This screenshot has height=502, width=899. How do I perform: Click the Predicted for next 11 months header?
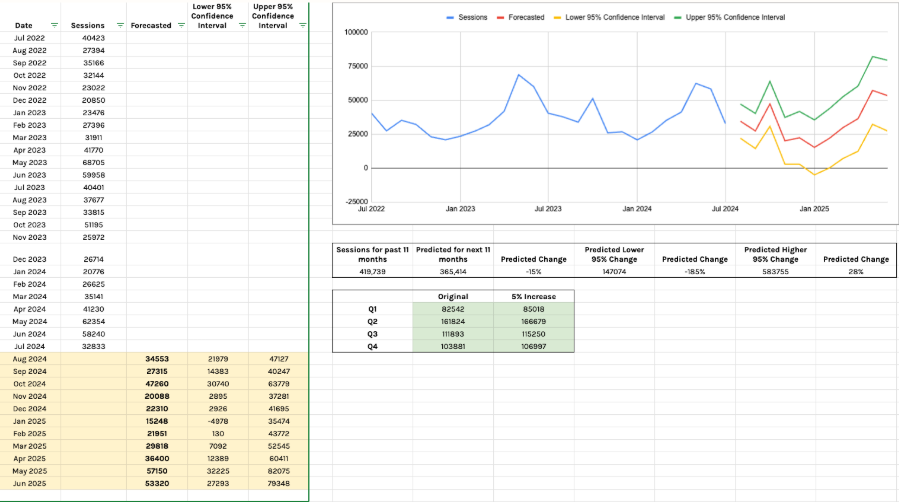click(x=453, y=254)
